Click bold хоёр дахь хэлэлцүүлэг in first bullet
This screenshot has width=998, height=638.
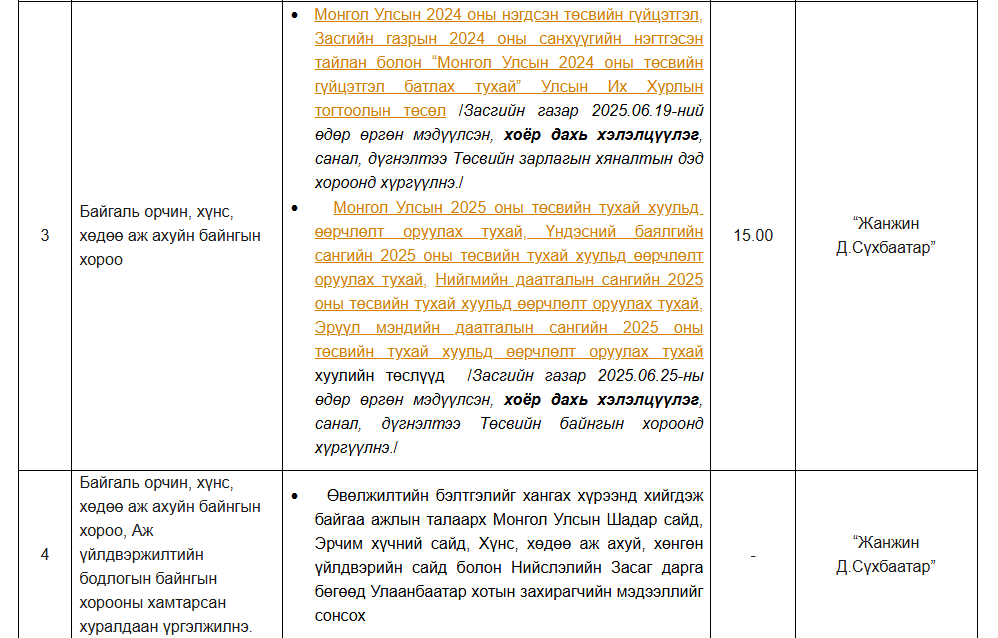[601, 135]
